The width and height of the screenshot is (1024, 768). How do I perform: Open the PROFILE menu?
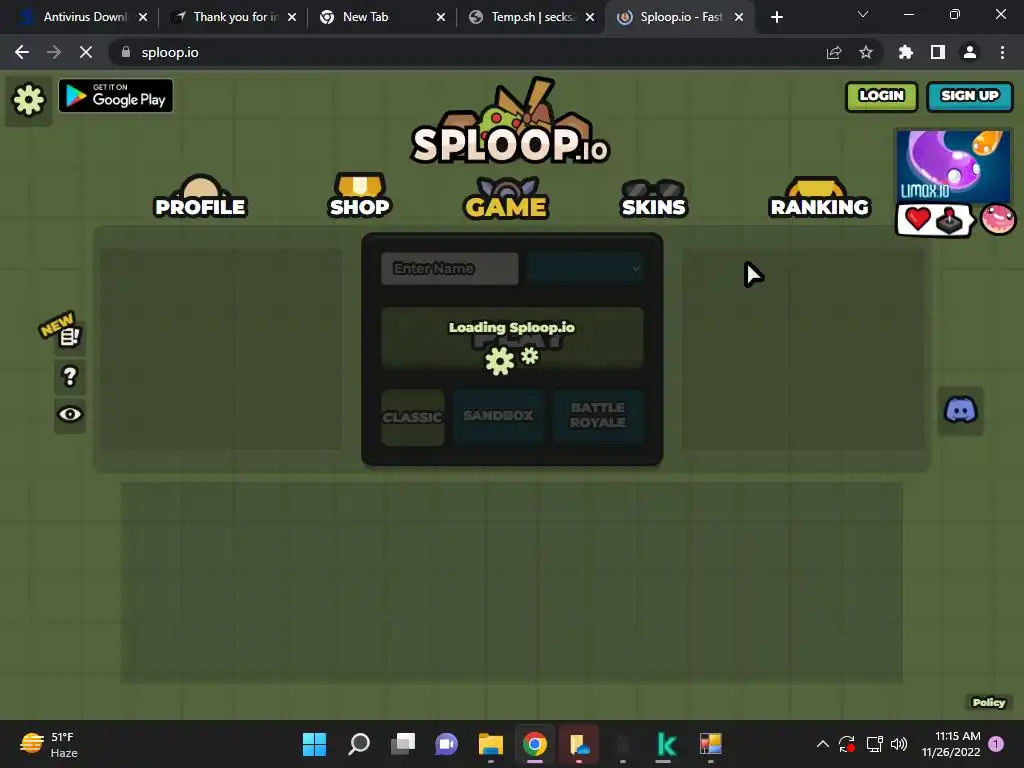[200, 197]
